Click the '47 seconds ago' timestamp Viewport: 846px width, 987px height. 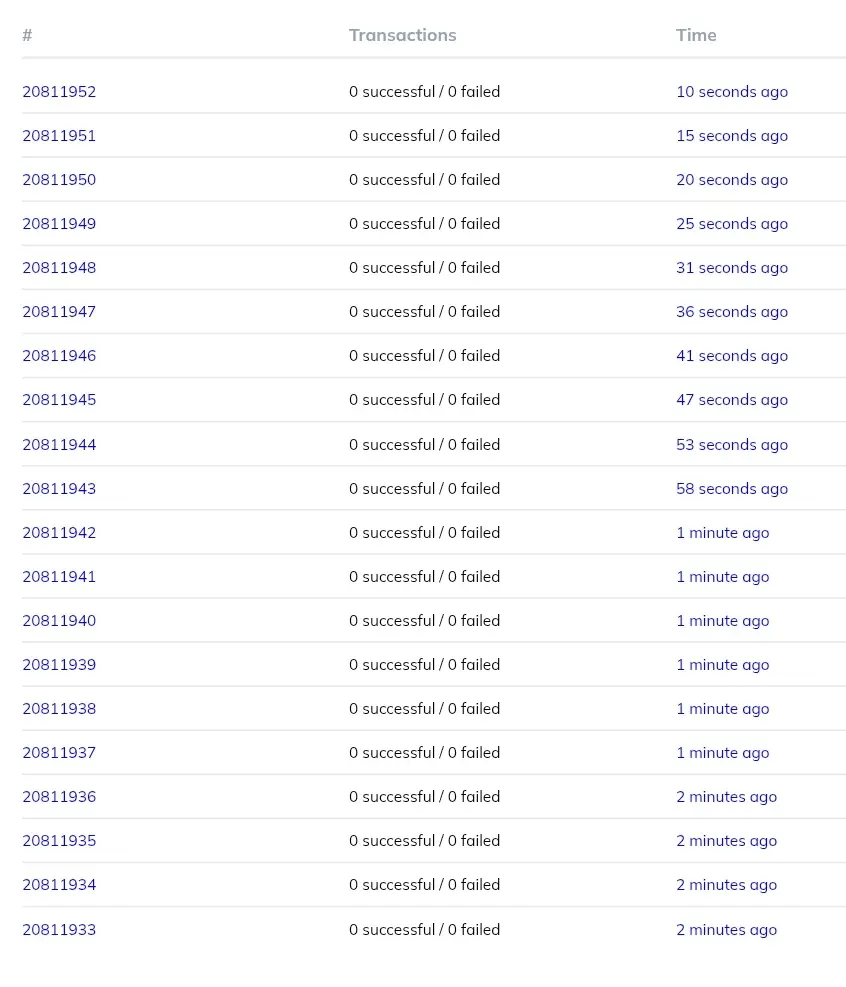click(x=732, y=400)
